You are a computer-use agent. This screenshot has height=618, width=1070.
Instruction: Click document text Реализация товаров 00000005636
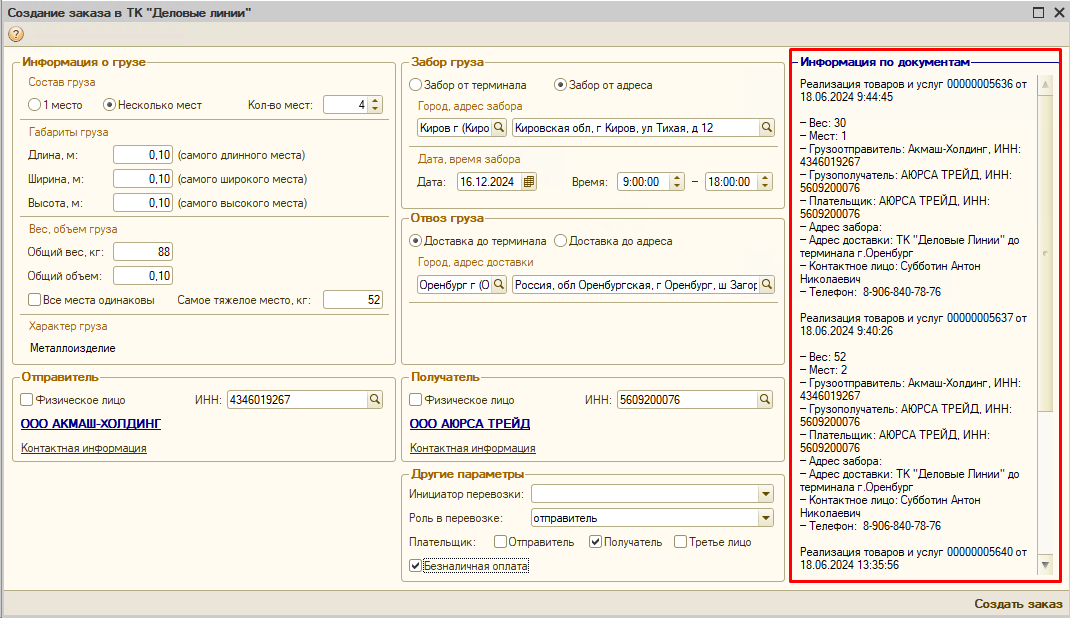point(913,91)
